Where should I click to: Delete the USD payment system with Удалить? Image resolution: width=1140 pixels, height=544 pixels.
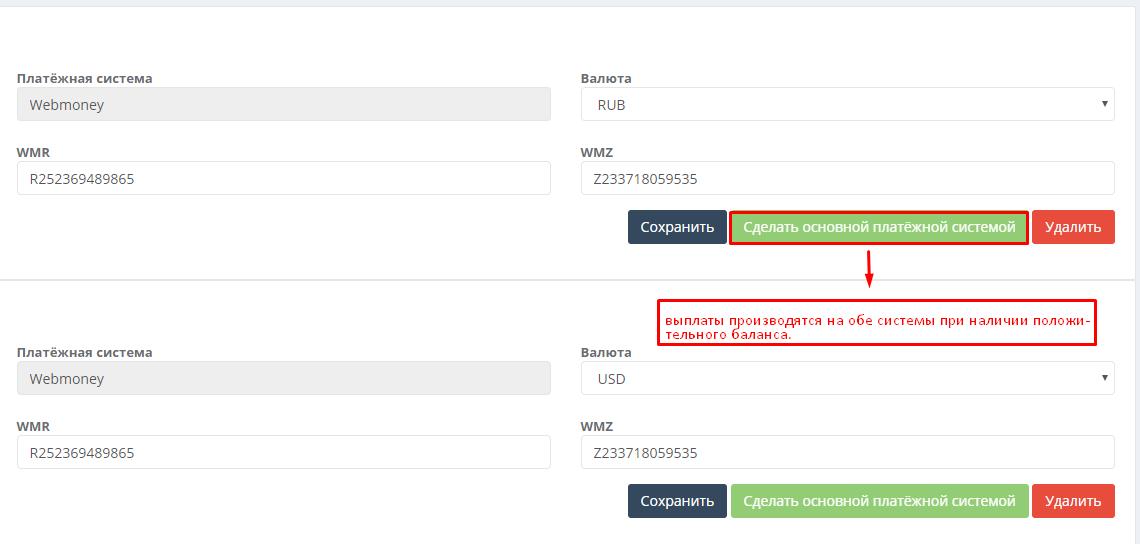coord(1072,501)
